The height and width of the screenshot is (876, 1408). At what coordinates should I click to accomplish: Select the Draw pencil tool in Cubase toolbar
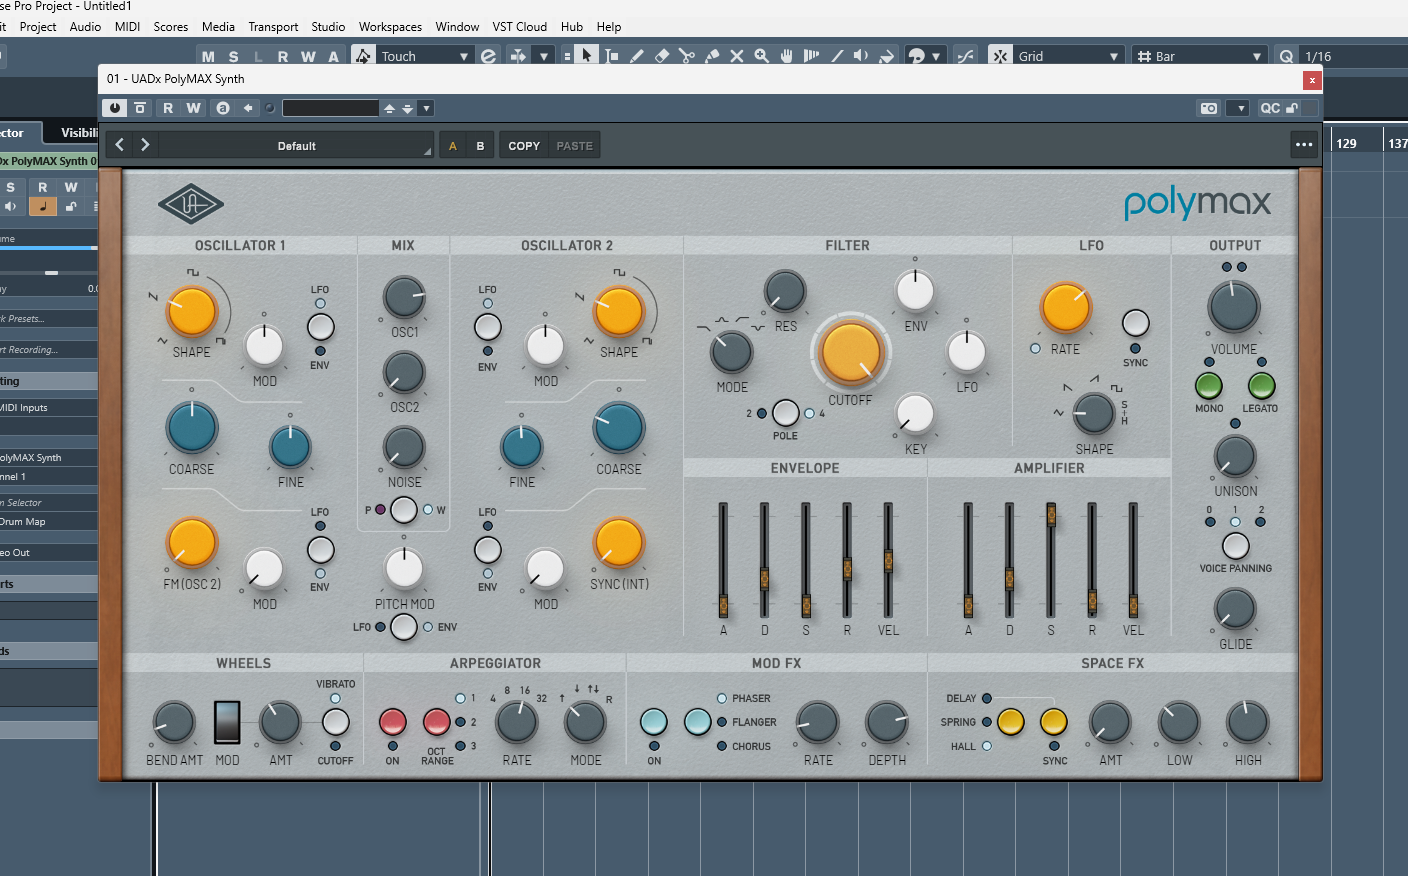click(637, 56)
